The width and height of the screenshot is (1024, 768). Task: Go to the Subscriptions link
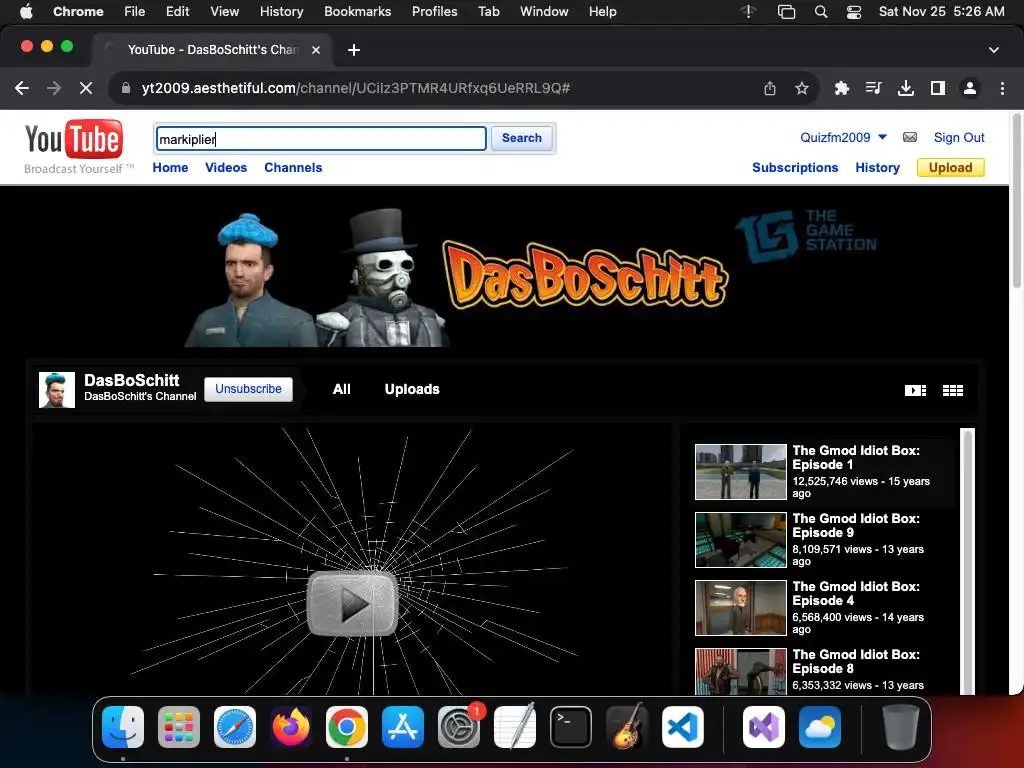[795, 168]
